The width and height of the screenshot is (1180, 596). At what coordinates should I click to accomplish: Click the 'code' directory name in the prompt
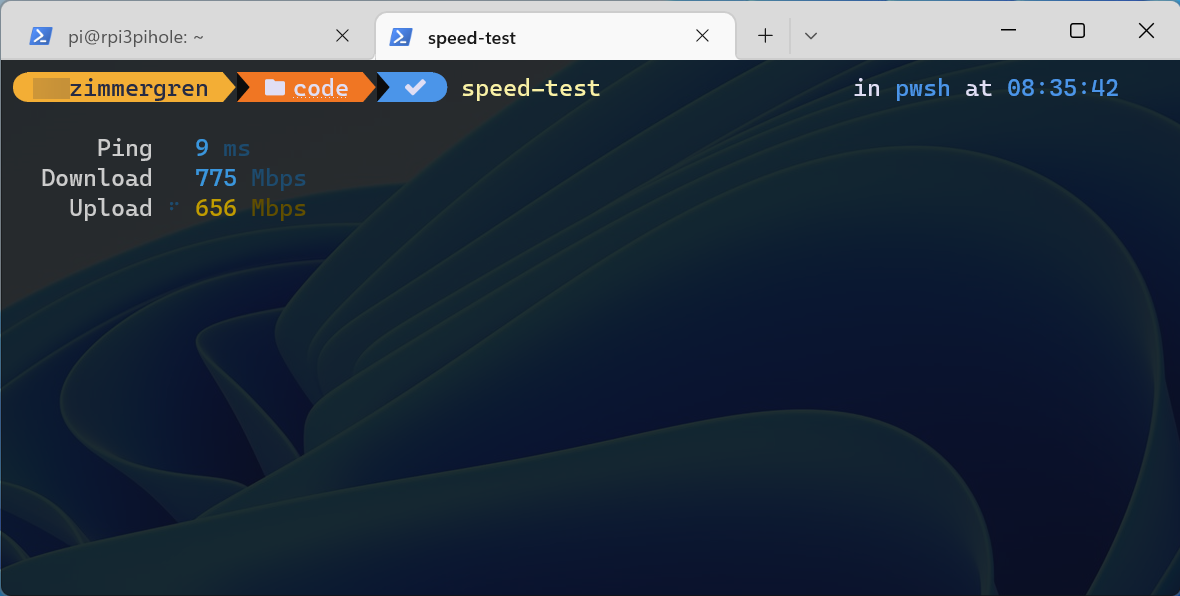[321, 88]
